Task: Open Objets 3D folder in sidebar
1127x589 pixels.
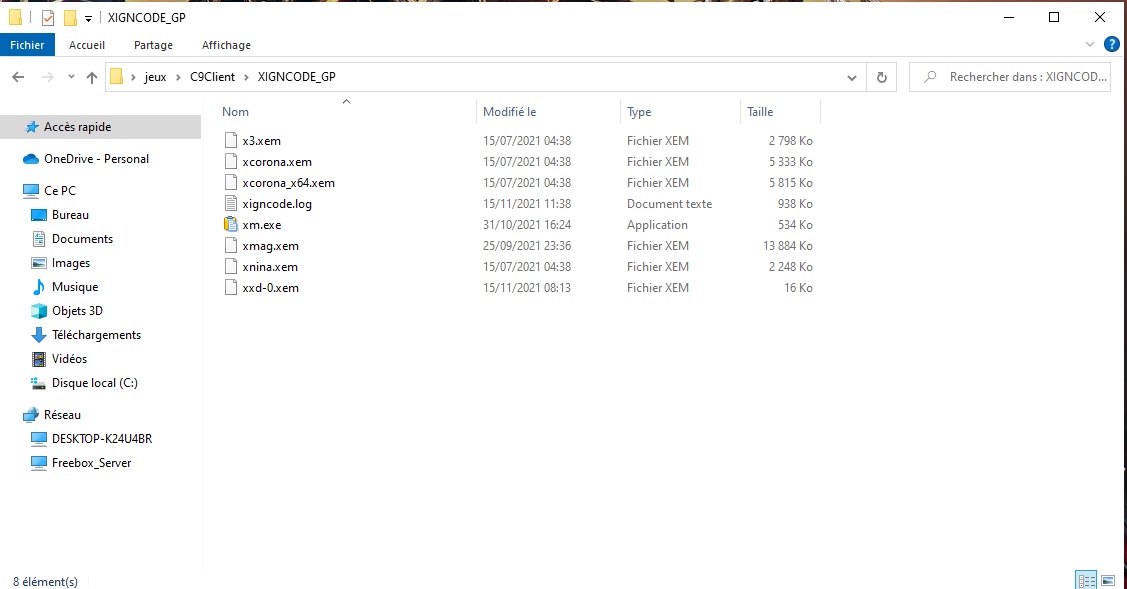Action: pos(77,311)
